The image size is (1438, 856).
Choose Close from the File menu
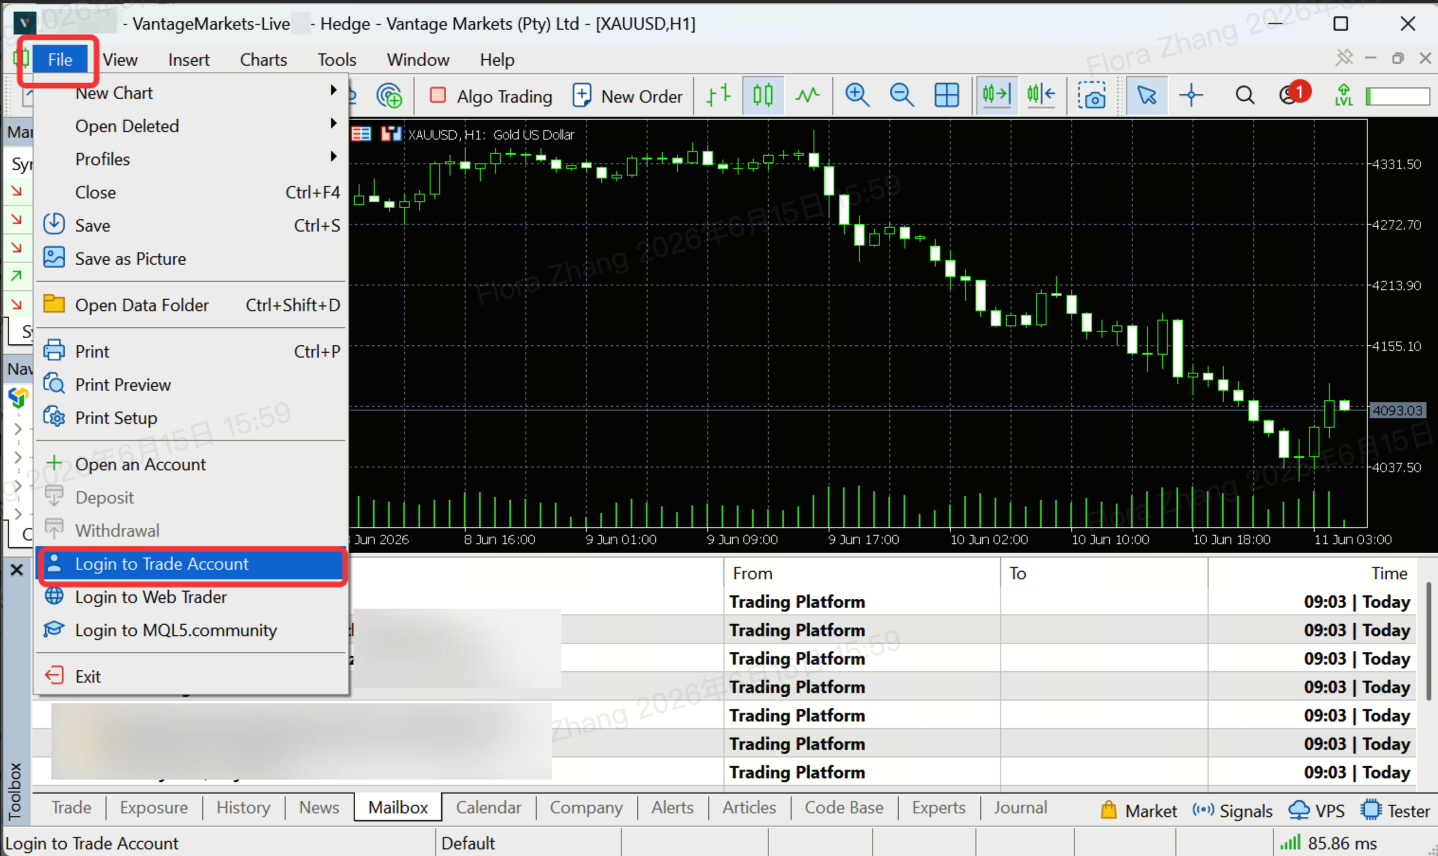[192, 192]
